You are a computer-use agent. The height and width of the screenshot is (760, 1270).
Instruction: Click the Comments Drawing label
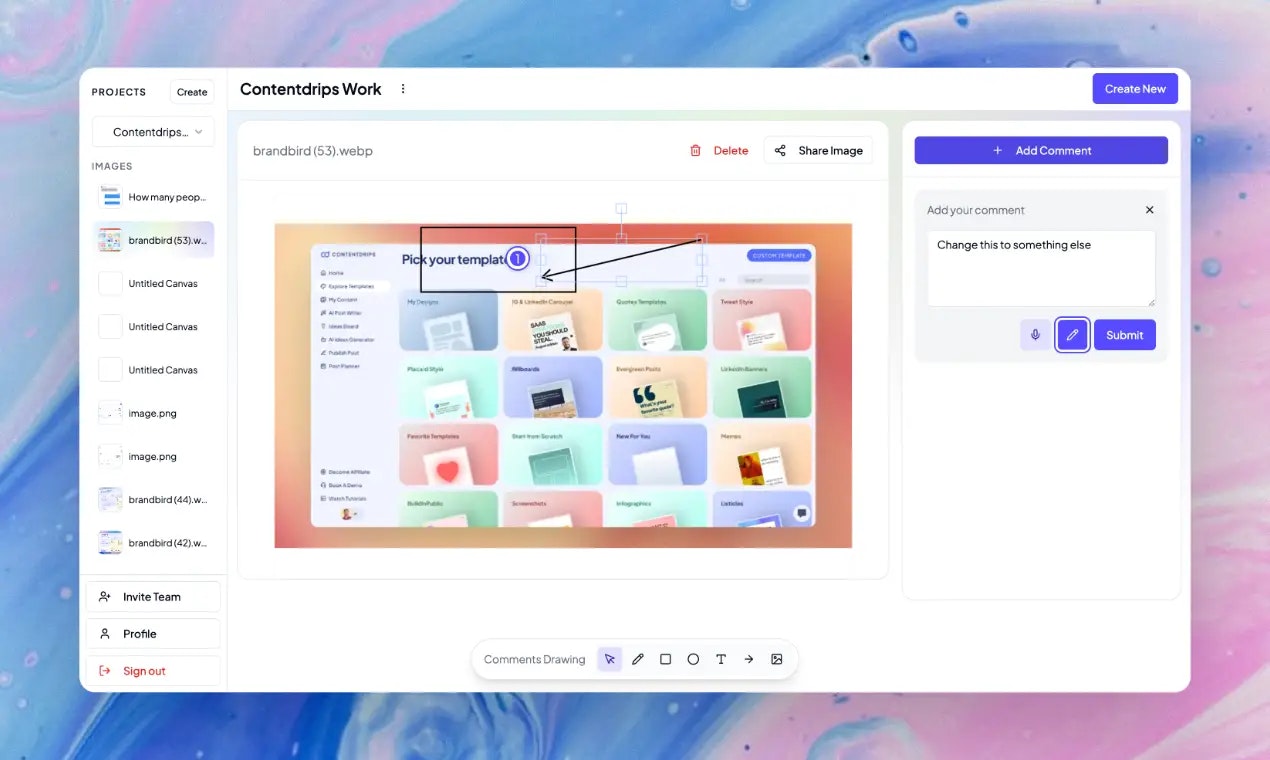[534, 659]
